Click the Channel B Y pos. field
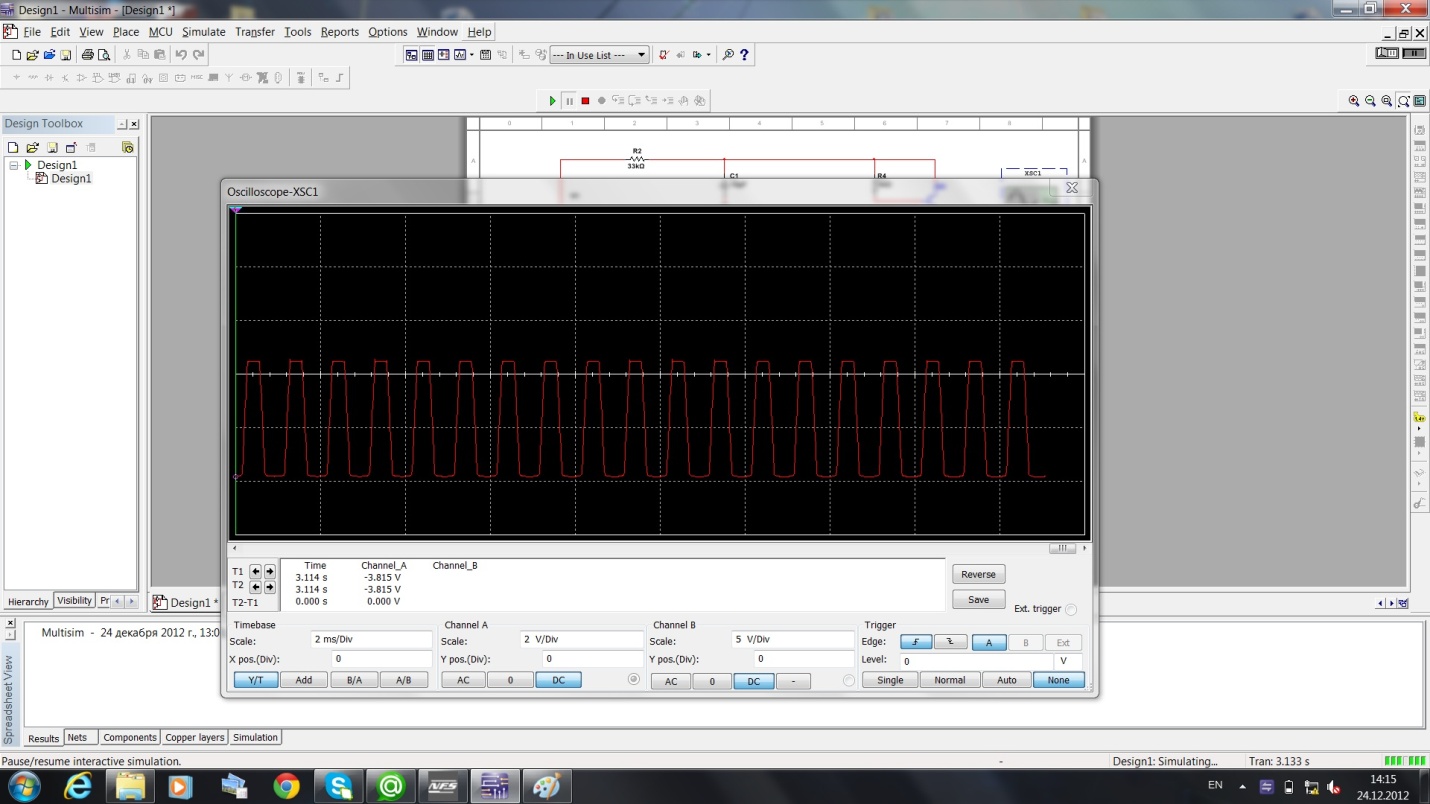This screenshot has height=804, width=1430. click(x=804, y=660)
